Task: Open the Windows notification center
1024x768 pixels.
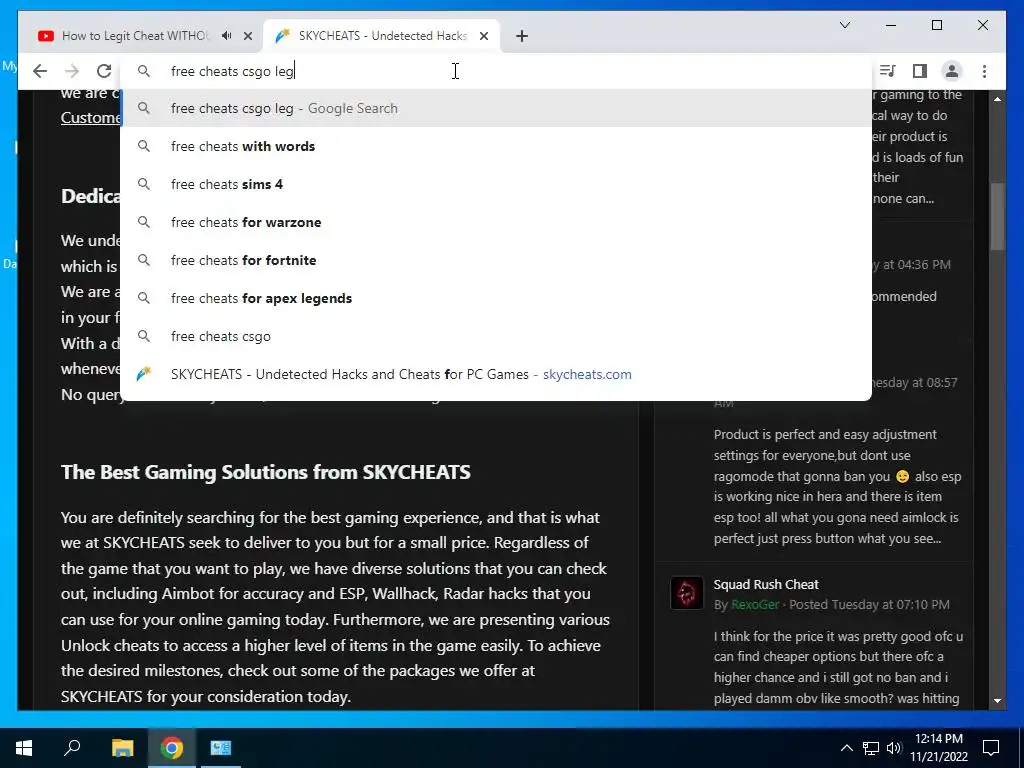Action: (991, 748)
